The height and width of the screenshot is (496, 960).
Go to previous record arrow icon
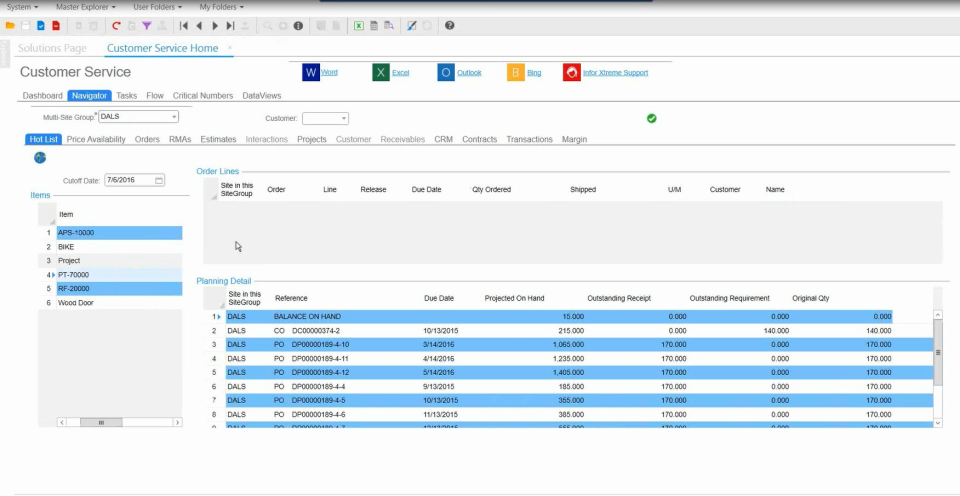click(199, 26)
